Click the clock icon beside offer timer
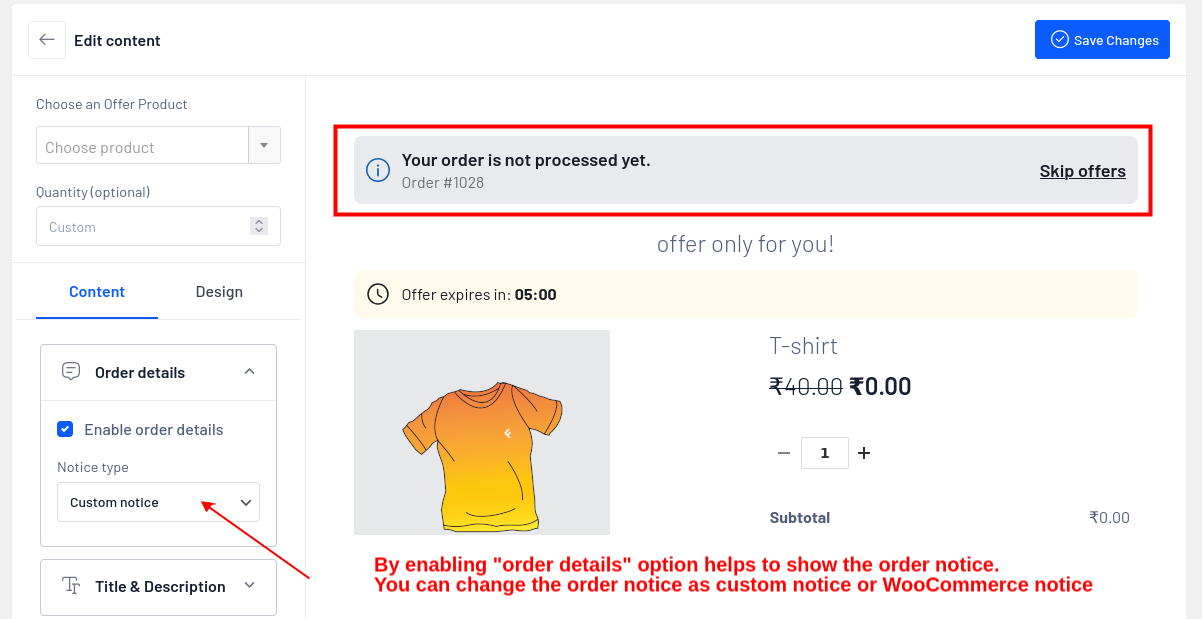The width and height of the screenshot is (1202, 619). (378, 294)
